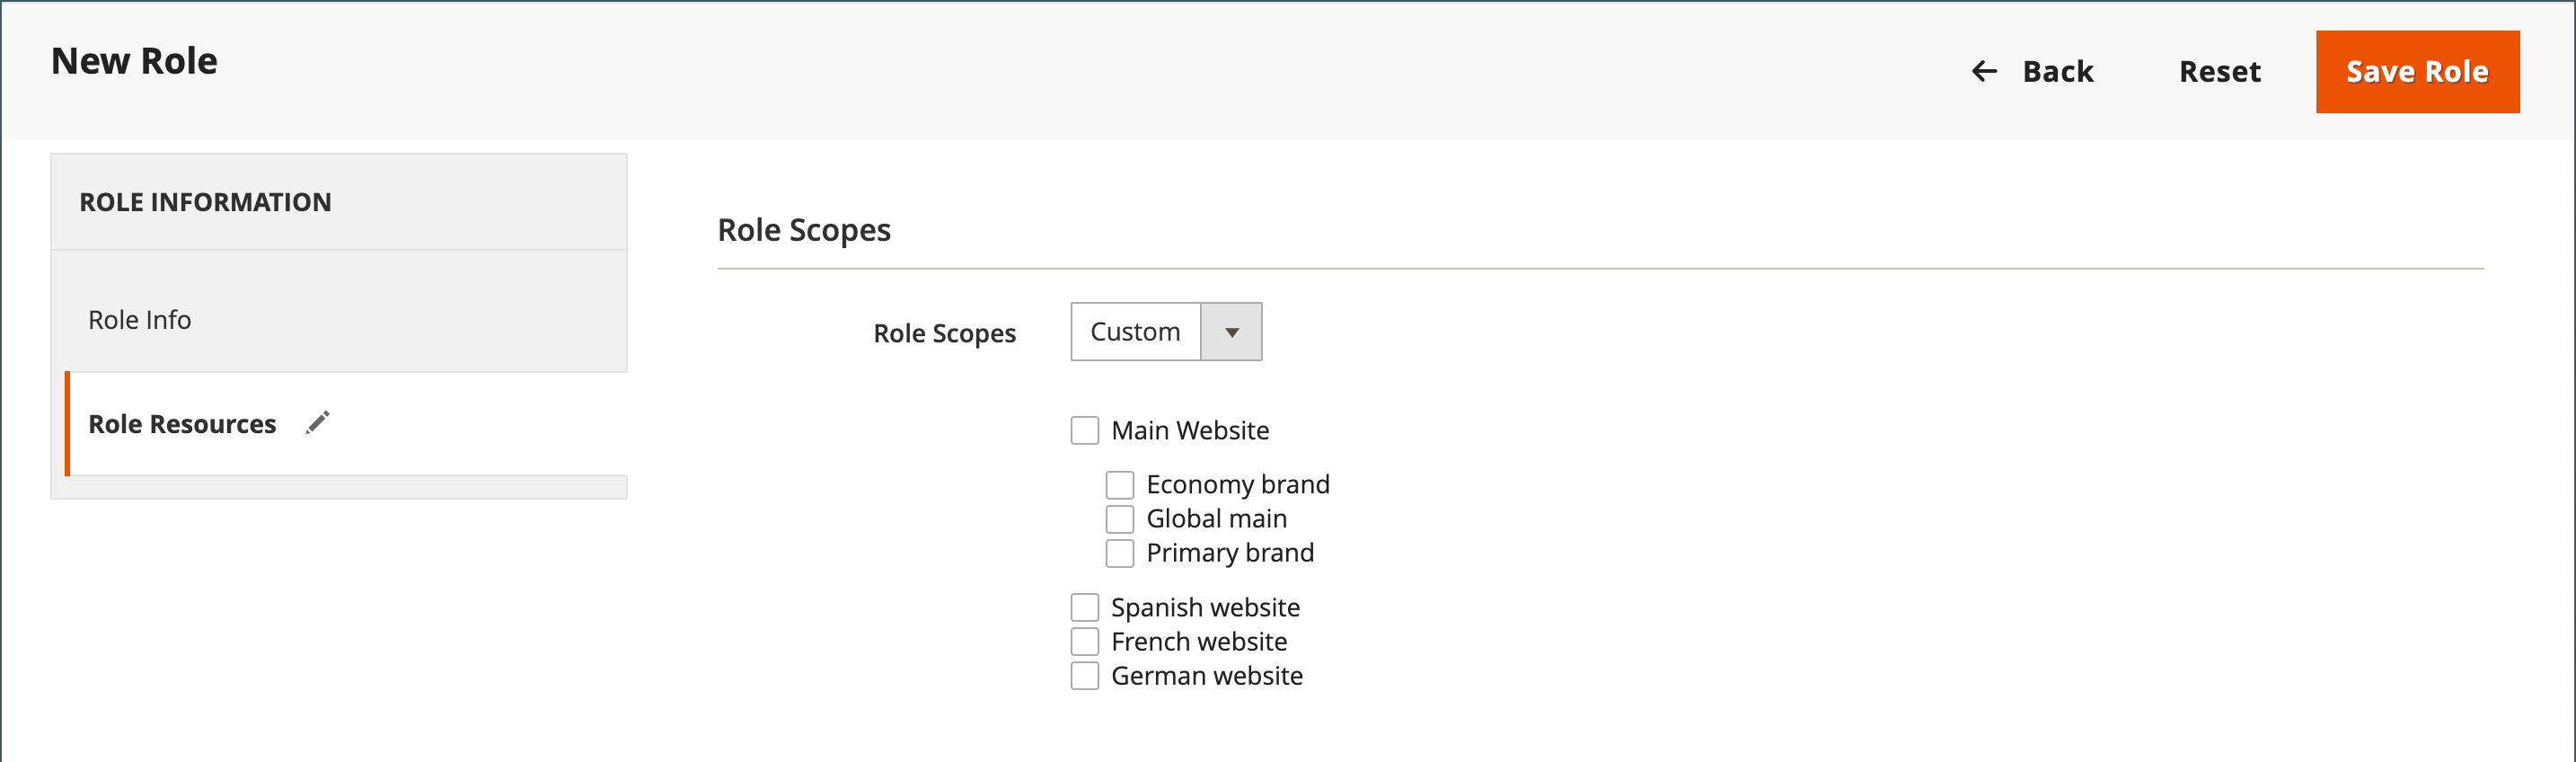Select the Custom scope combo box
This screenshot has width=2576, height=762.
[x=1136, y=332]
